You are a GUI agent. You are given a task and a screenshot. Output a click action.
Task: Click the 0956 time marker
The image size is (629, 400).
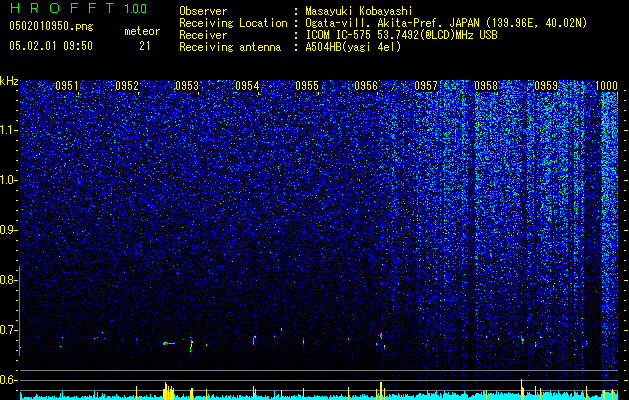click(x=366, y=86)
